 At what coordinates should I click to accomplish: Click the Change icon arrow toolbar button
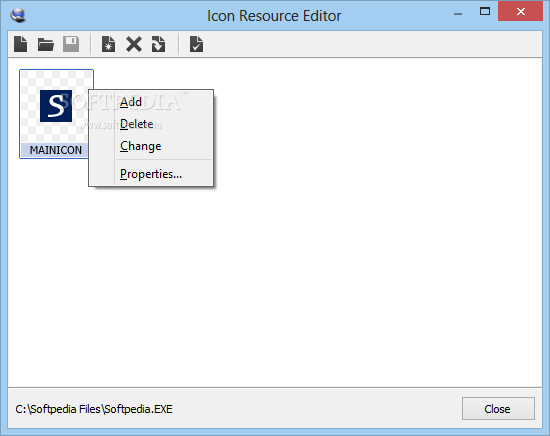pos(159,44)
